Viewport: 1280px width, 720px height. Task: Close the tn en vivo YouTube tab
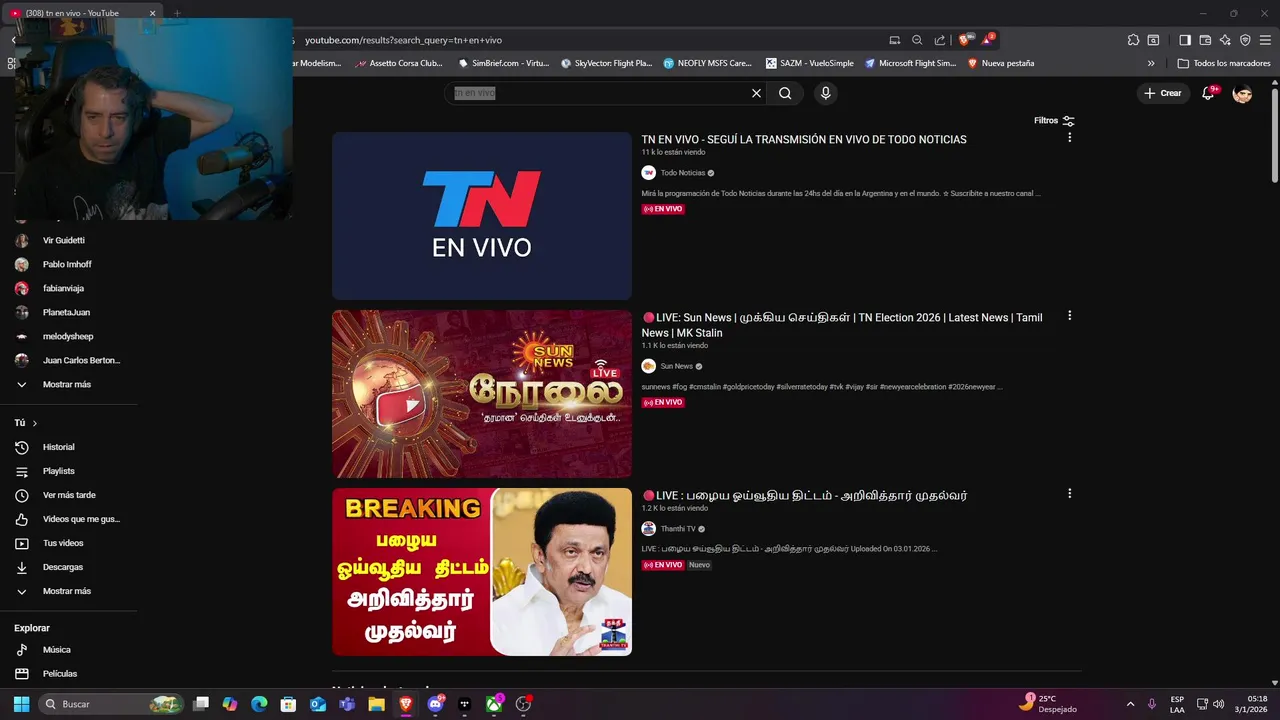pos(153,13)
